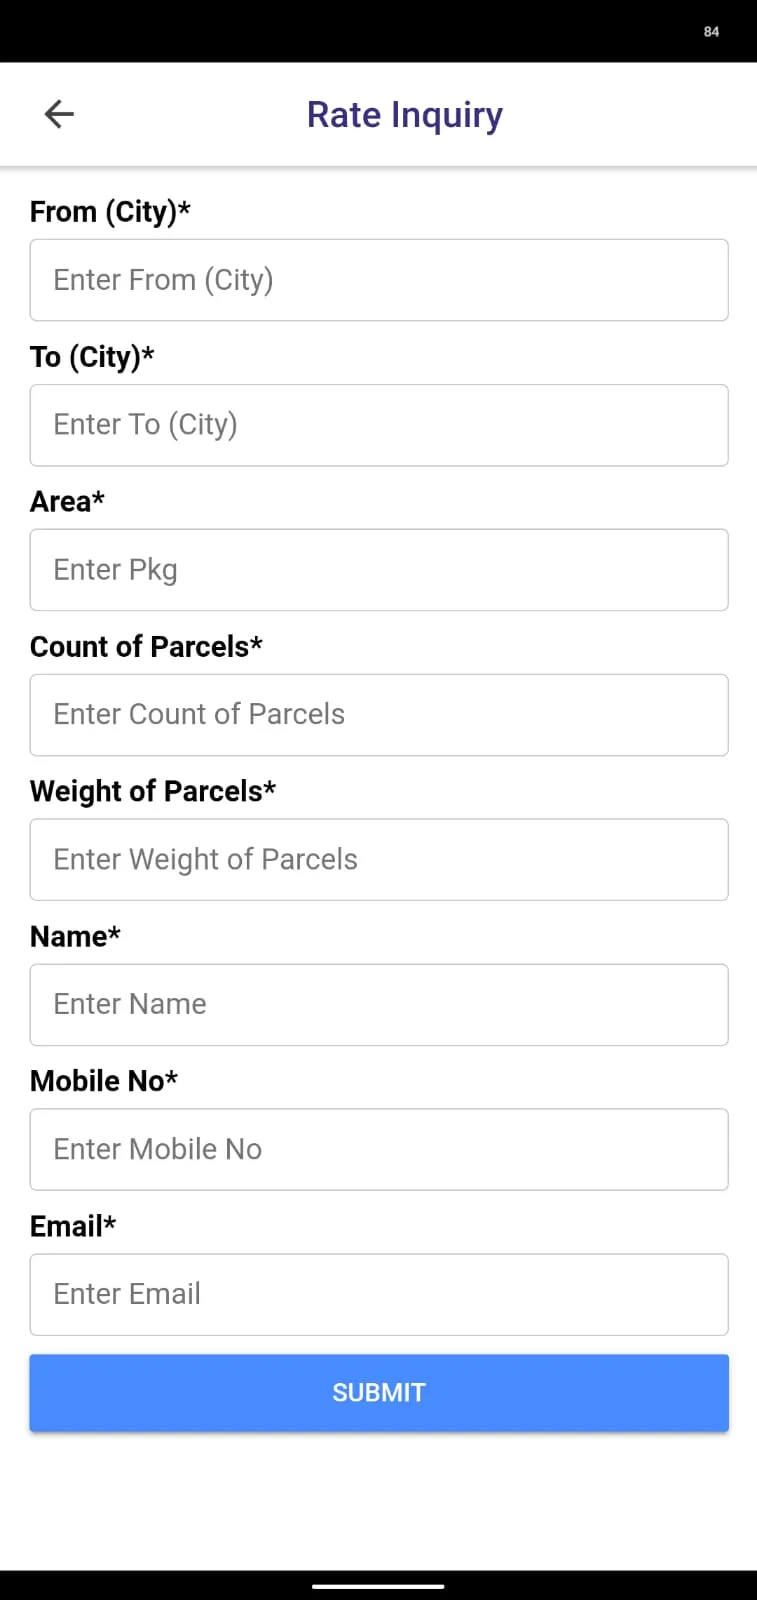Tap the To (City)* label
The width and height of the screenshot is (757, 1600).
pyautogui.click(x=92, y=357)
